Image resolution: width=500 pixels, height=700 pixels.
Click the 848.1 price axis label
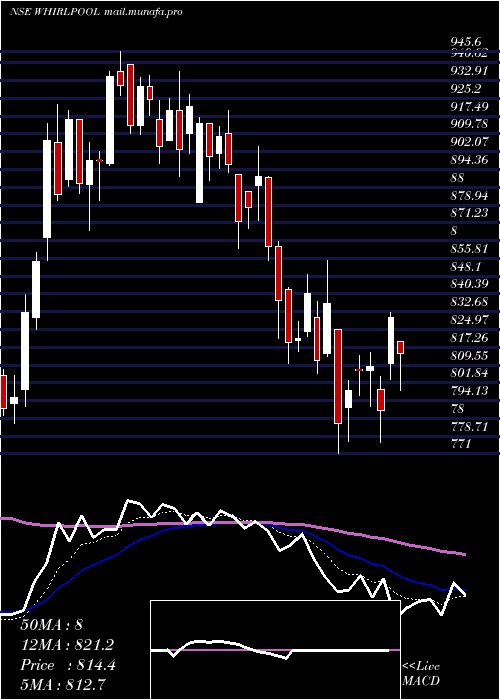tap(466, 266)
